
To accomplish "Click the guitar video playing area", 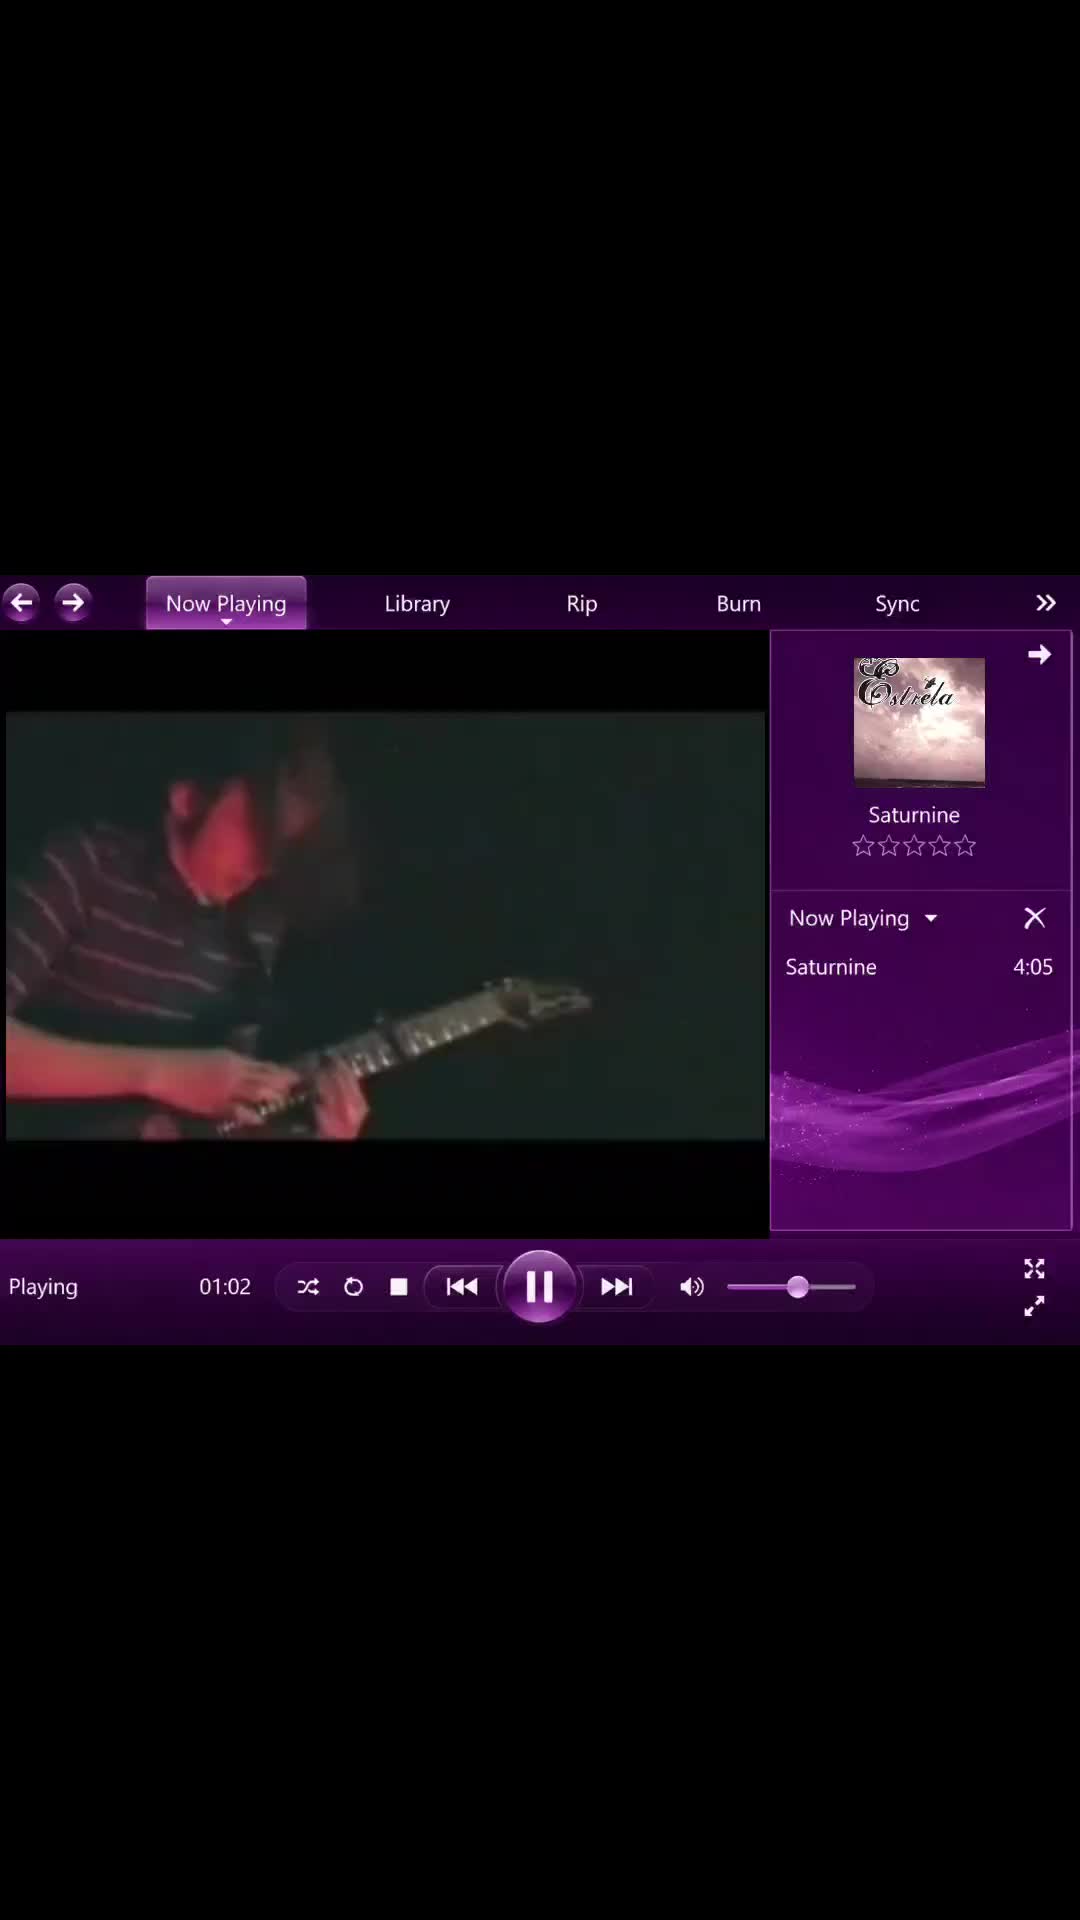I will (385, 926).
